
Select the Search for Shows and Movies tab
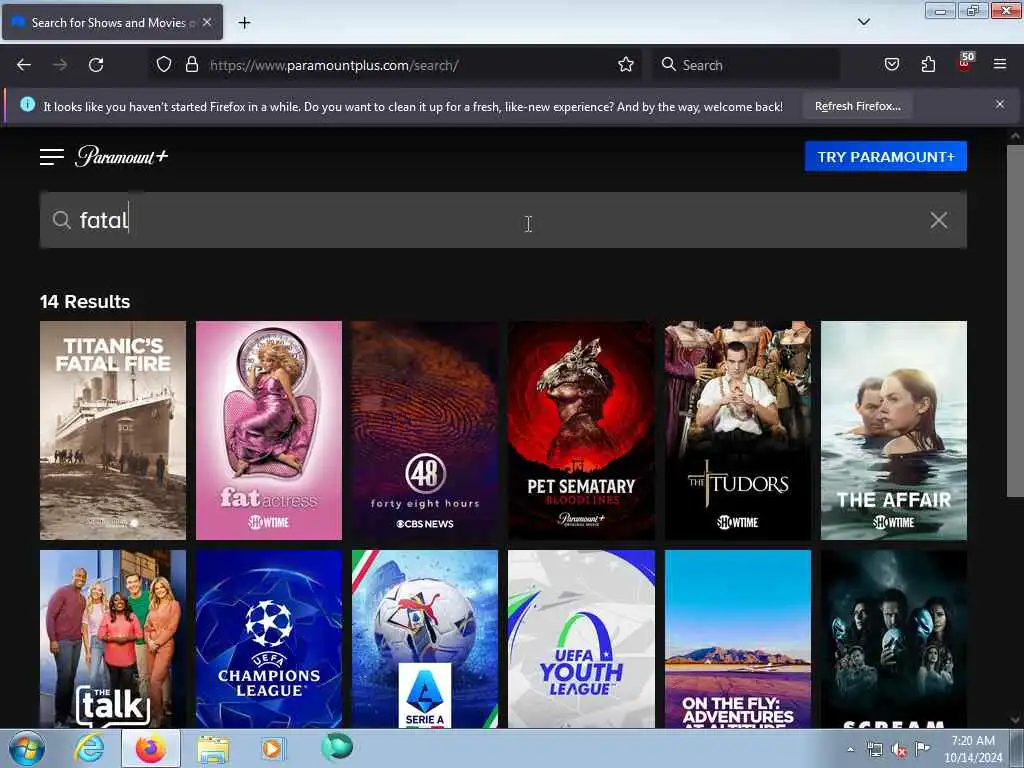(x=112, y=23)
